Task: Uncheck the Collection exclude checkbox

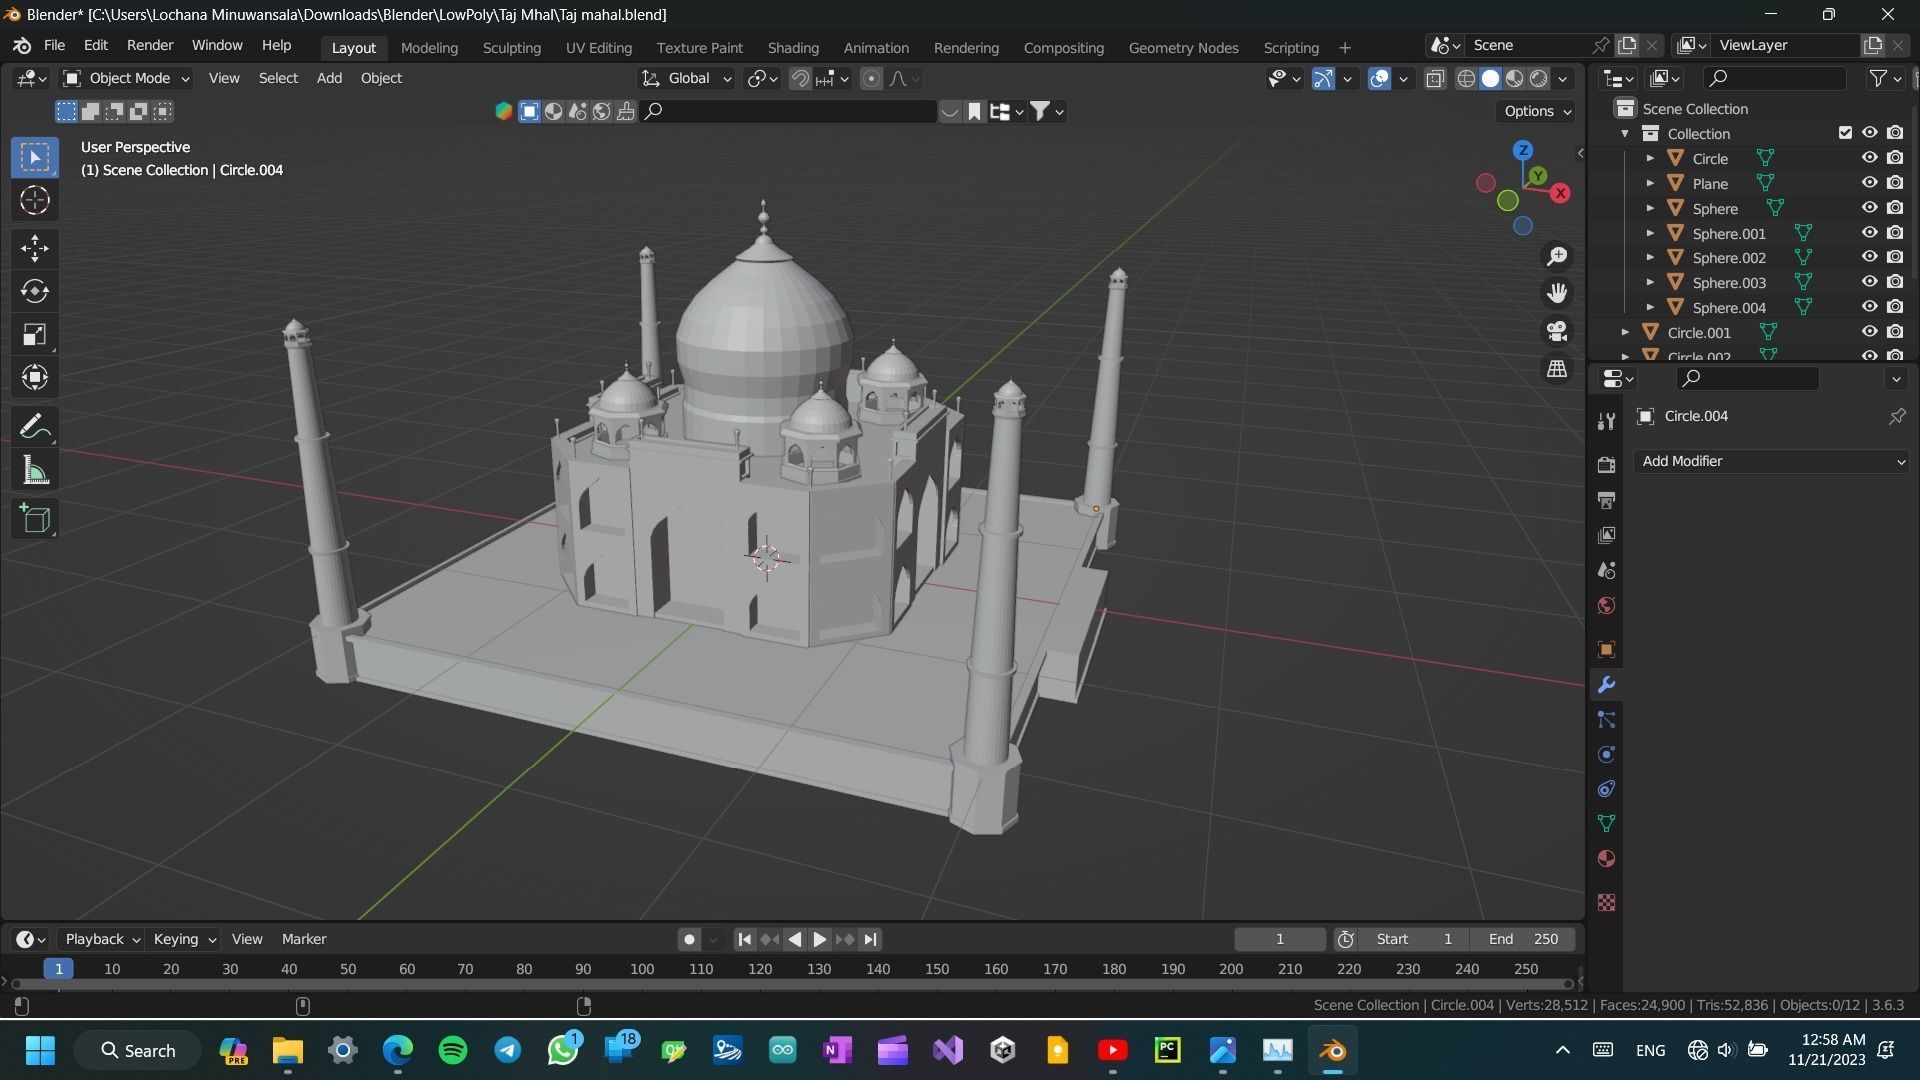Action: tap(1845, 133)
